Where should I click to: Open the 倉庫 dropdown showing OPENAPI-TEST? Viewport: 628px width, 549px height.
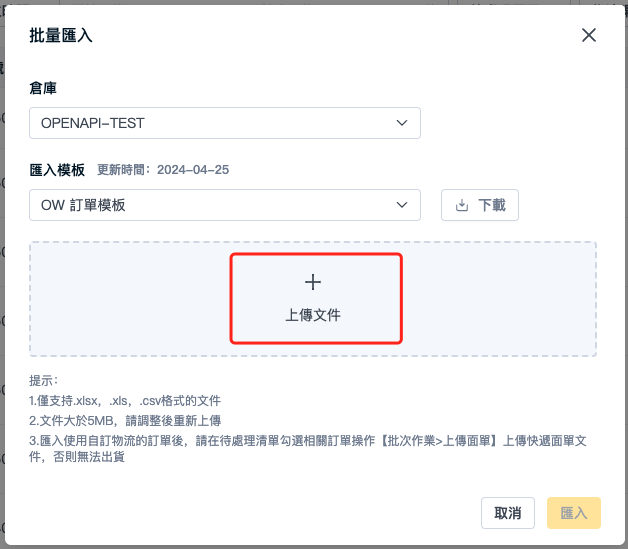[225, 123]
